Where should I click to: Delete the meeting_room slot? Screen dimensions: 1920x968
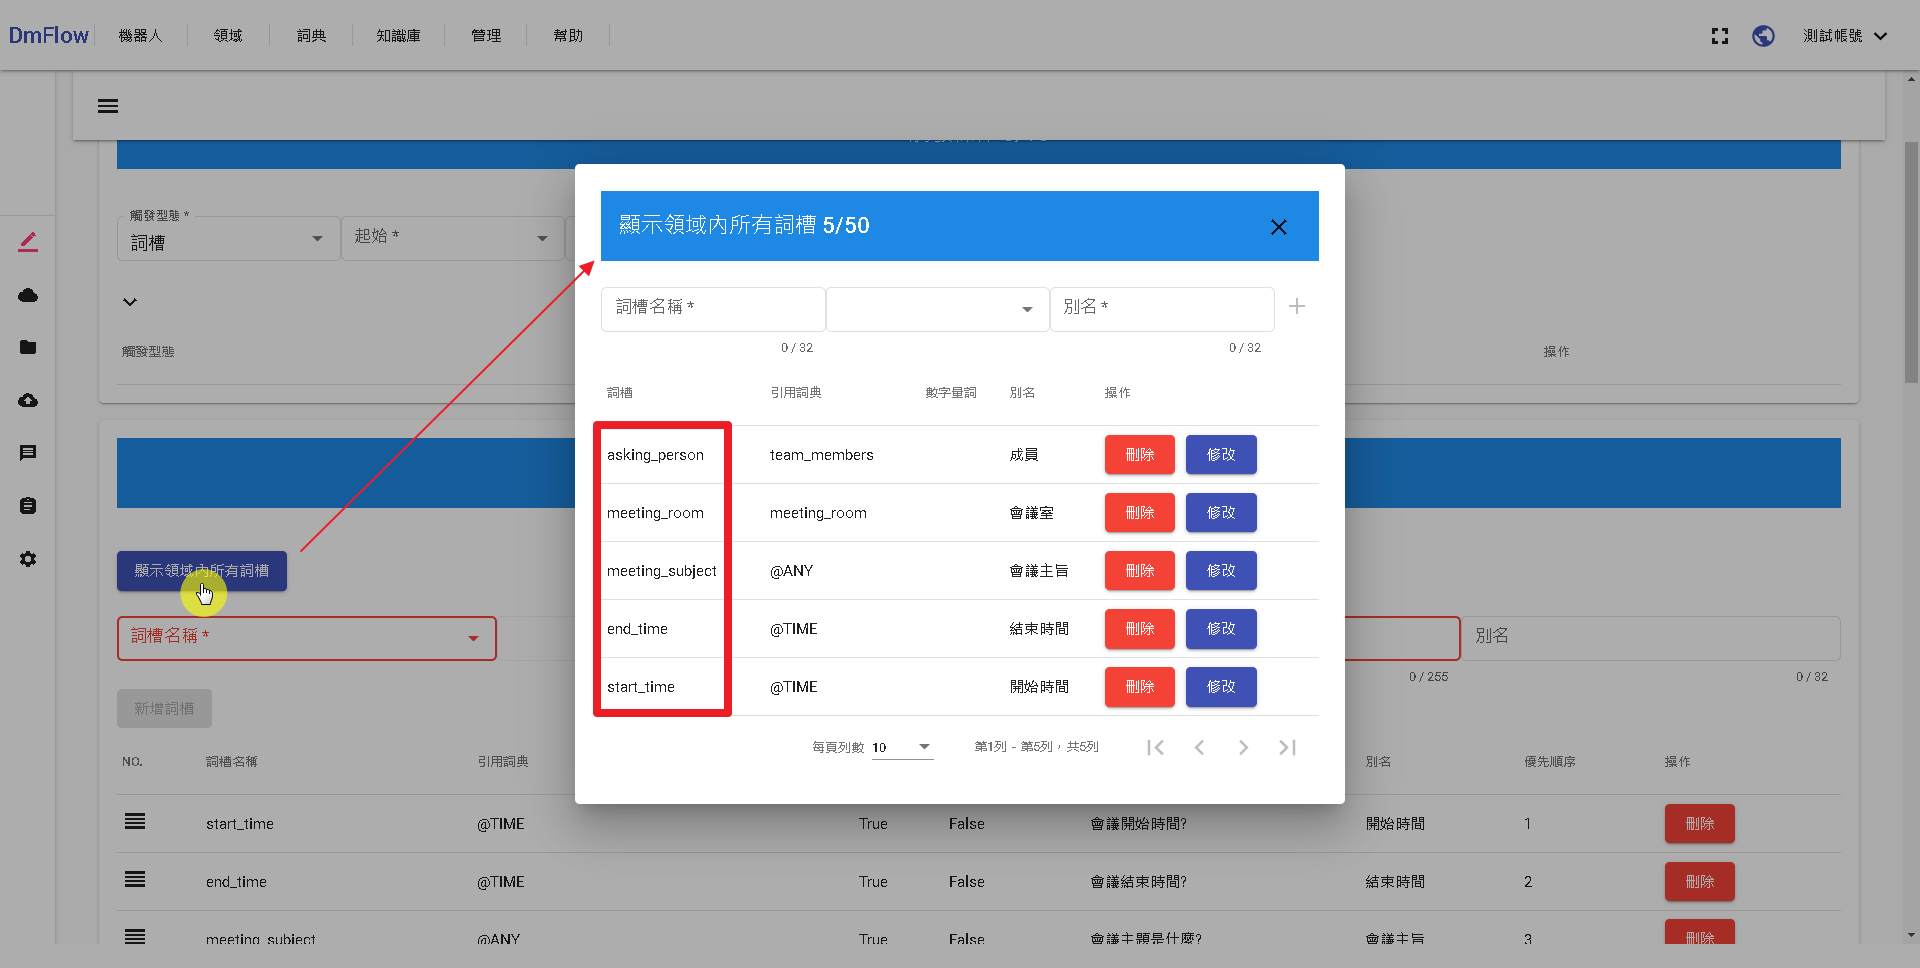[x=1140, y=513]
